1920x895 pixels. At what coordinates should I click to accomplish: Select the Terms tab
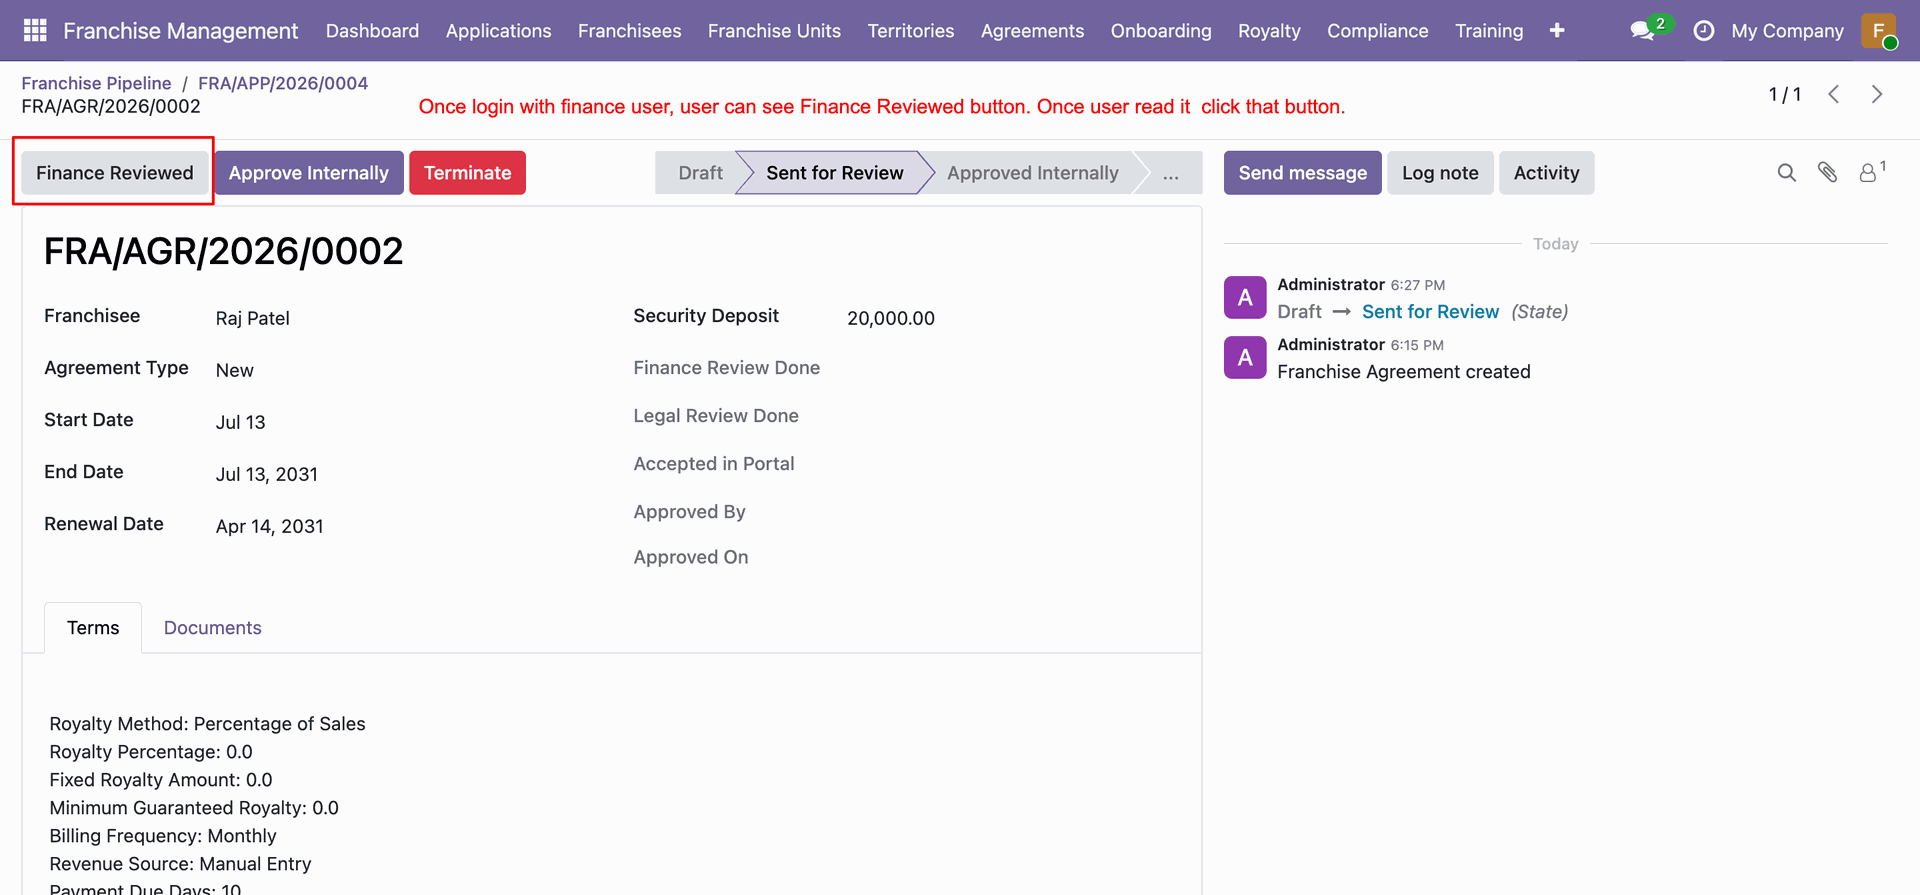[x=93, y=628]
